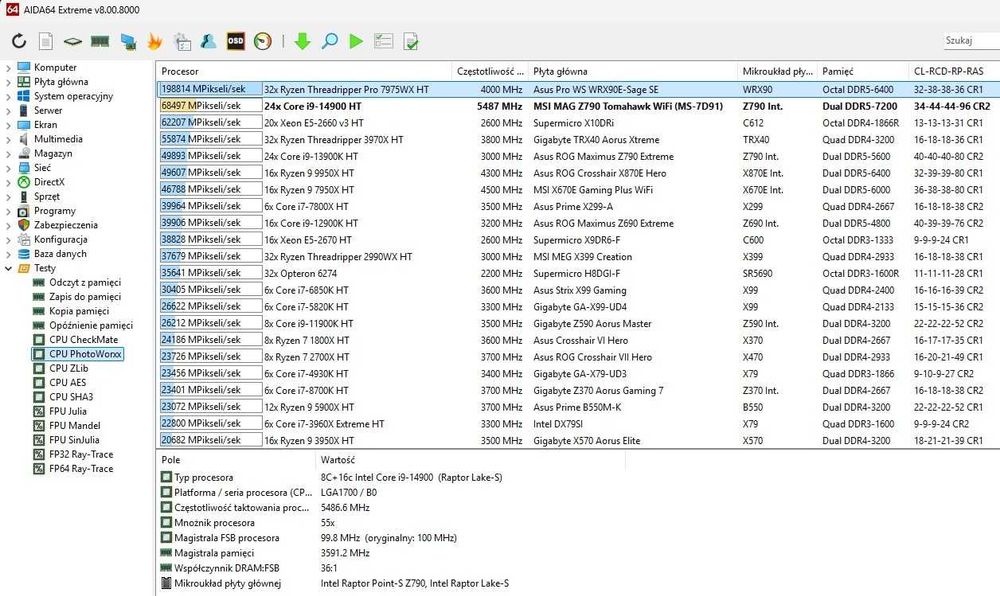Sort by the Procesor column header
The image size is (1000, 596).
(304, 71)
